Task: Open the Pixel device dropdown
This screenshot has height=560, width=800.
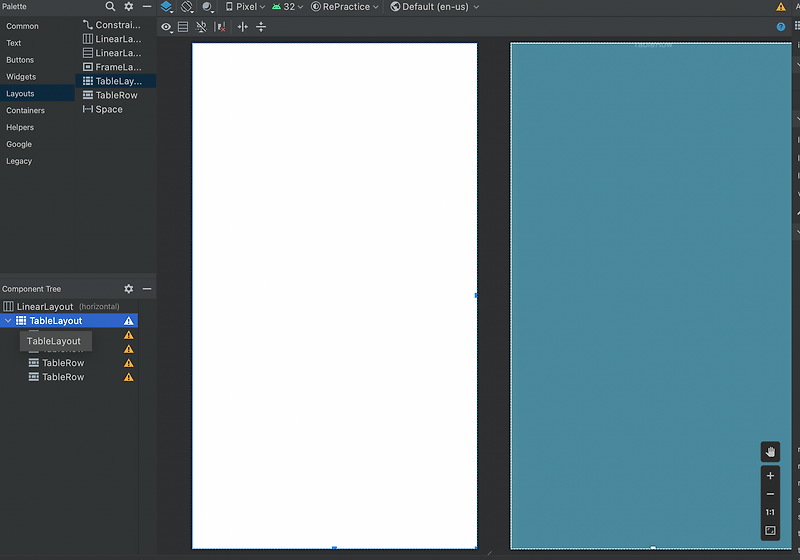Action: (245, 7)
